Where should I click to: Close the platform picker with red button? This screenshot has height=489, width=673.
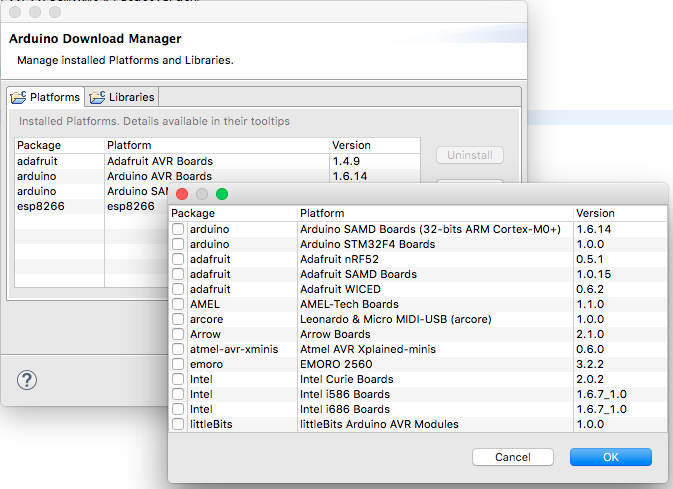(x=182, y=194)
